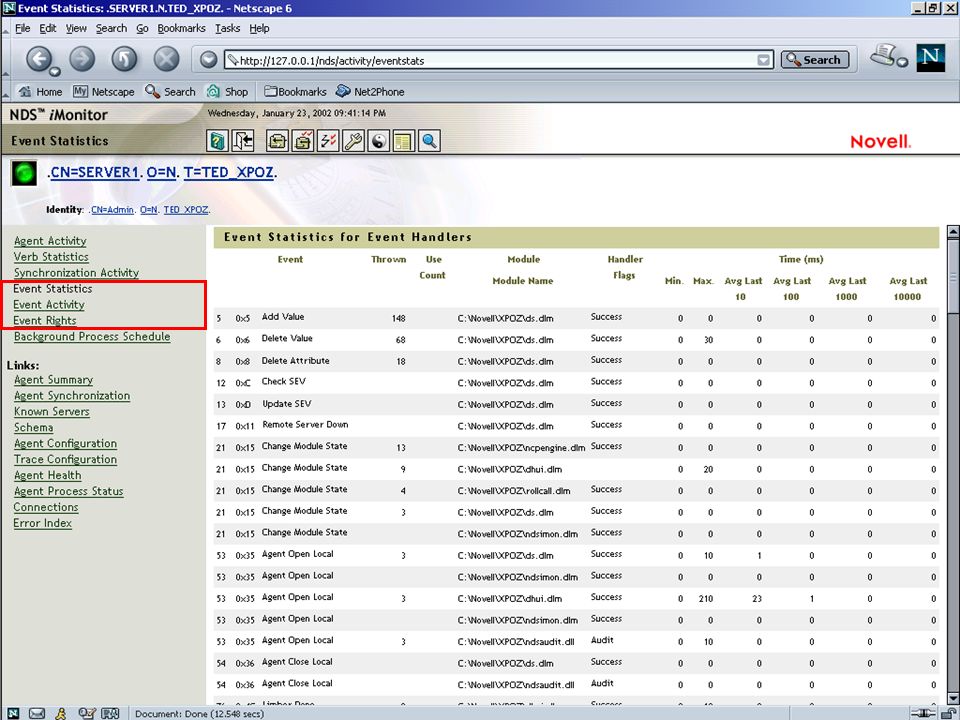Open the Back button history dropdown
The width and height of the screenshot is (960, 720).
tap(55, 72)
